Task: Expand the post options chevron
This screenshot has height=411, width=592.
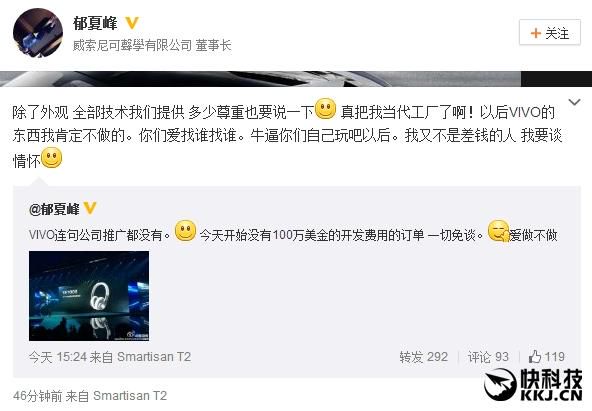Action: tap(574, 102)
